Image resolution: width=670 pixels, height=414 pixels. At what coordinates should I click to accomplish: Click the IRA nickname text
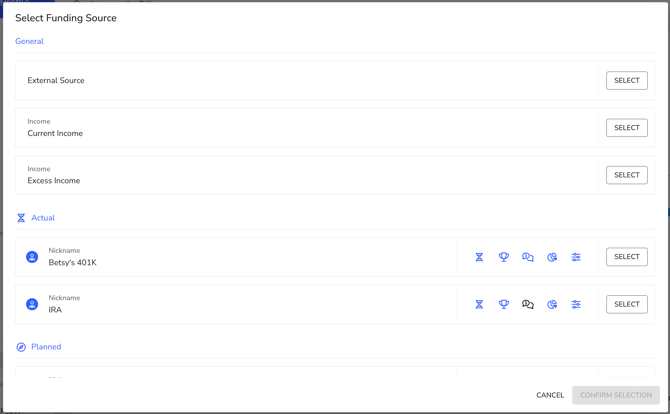tap(55, 310)
